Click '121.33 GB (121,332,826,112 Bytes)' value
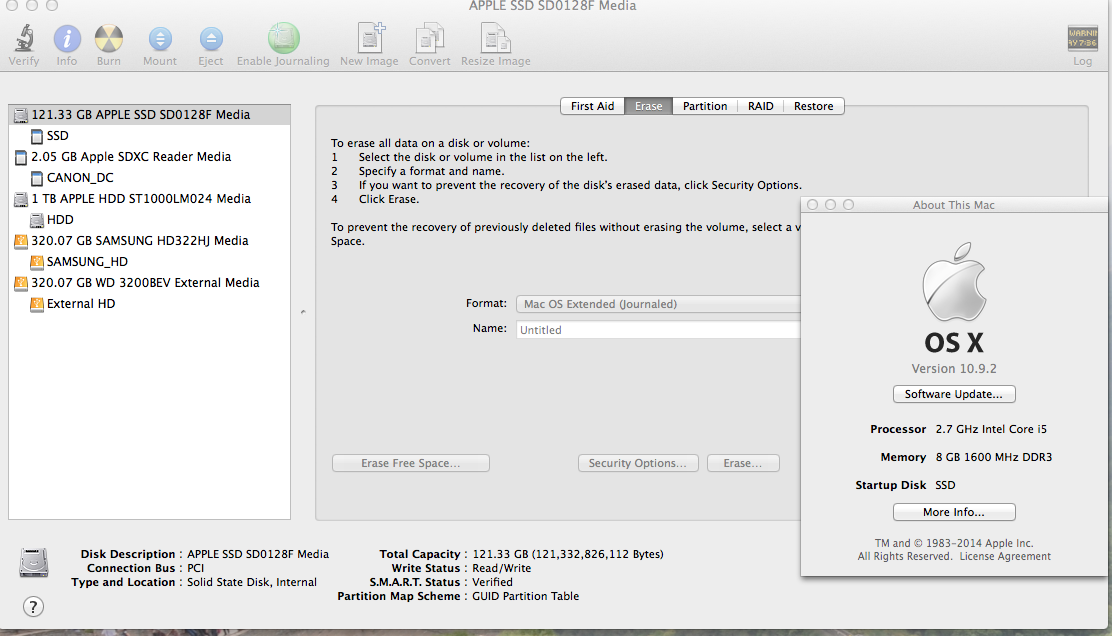 (568, 554)
